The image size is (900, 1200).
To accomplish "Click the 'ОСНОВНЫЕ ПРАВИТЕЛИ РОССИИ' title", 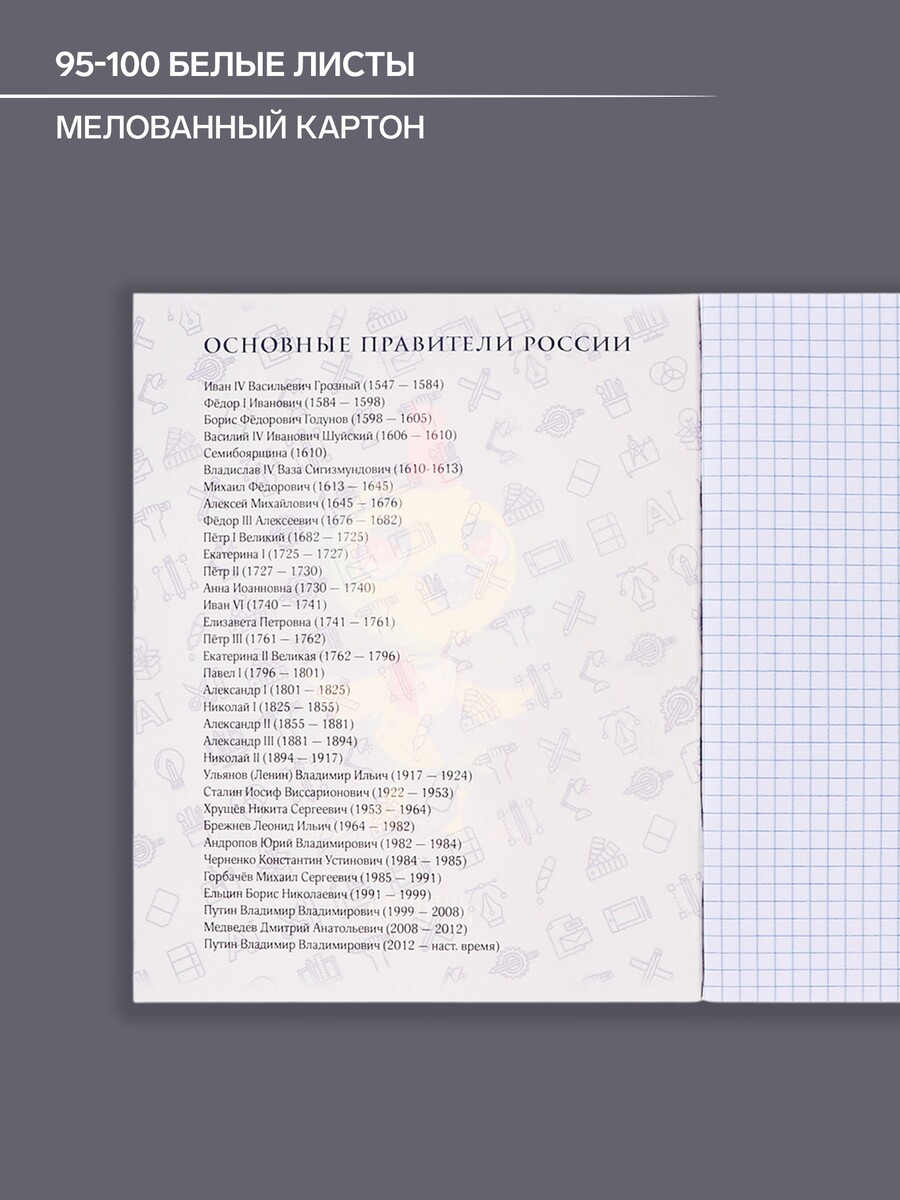I will click(x=416, y=345).
